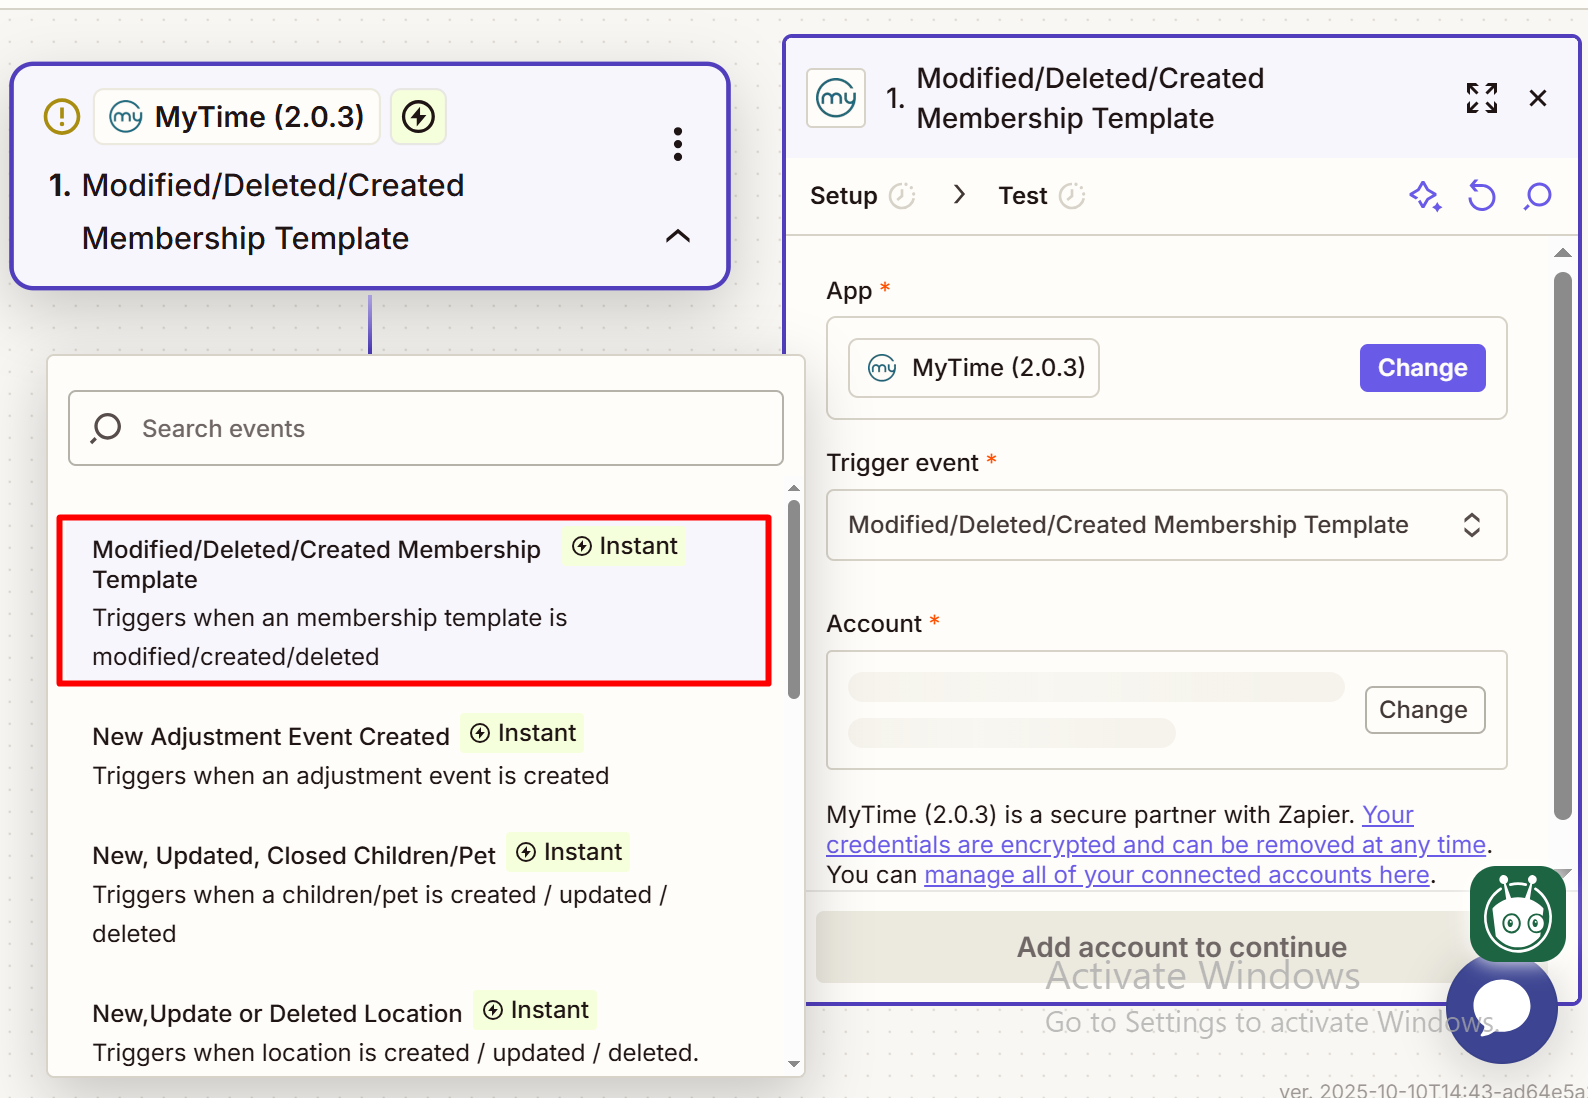Click the magnifier icon inside Search events
The height and width of the screenshot is (1098, 1588).
coord(106,428)
